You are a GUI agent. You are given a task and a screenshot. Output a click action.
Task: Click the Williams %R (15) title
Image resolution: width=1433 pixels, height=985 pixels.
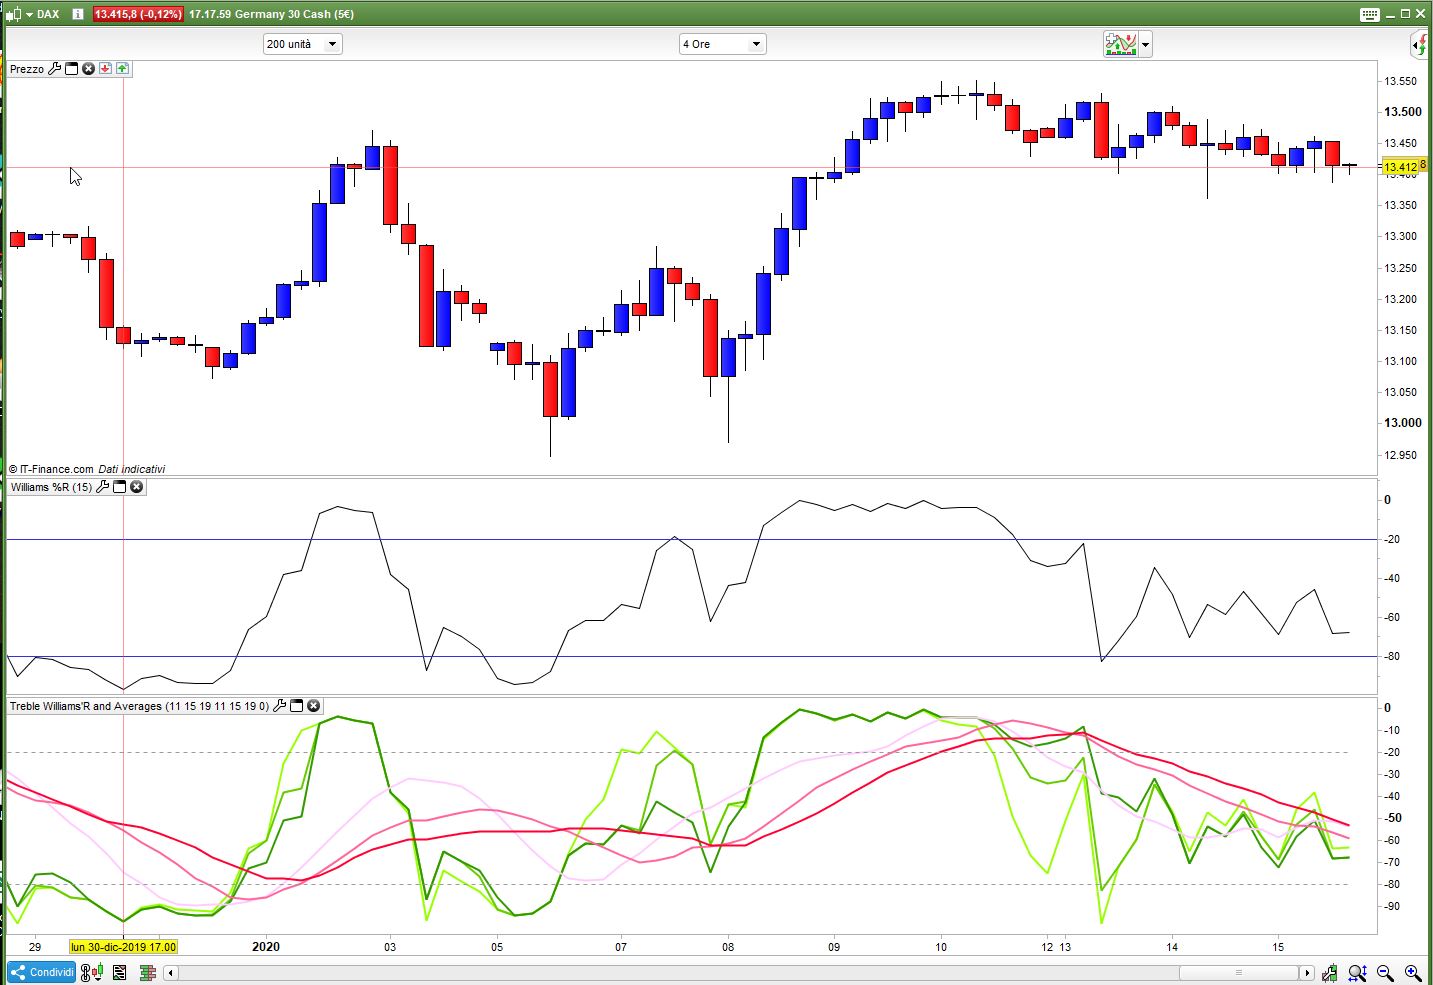[51, 487]
